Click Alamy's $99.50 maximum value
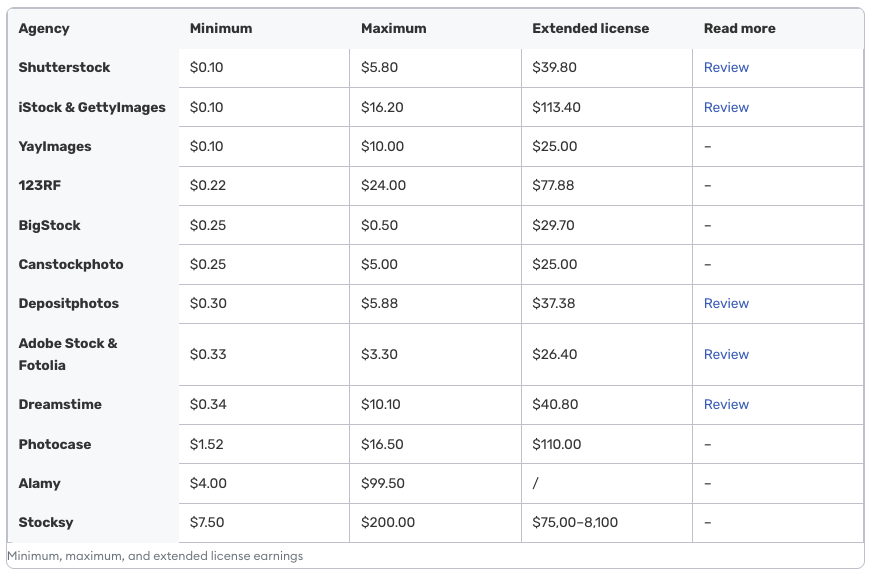 pyautogui.click(x=383, y=483)
